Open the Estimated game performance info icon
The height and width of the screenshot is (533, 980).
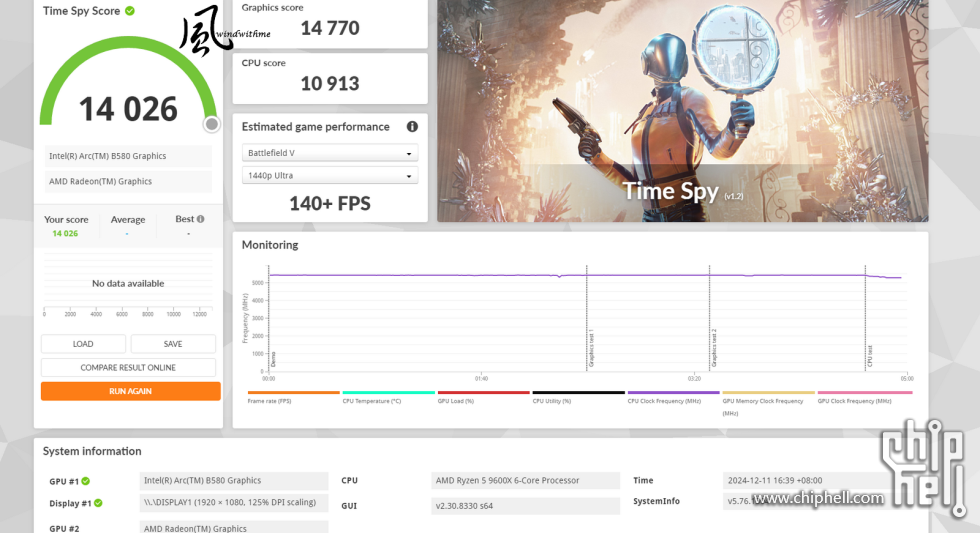[x=412, y=126]
